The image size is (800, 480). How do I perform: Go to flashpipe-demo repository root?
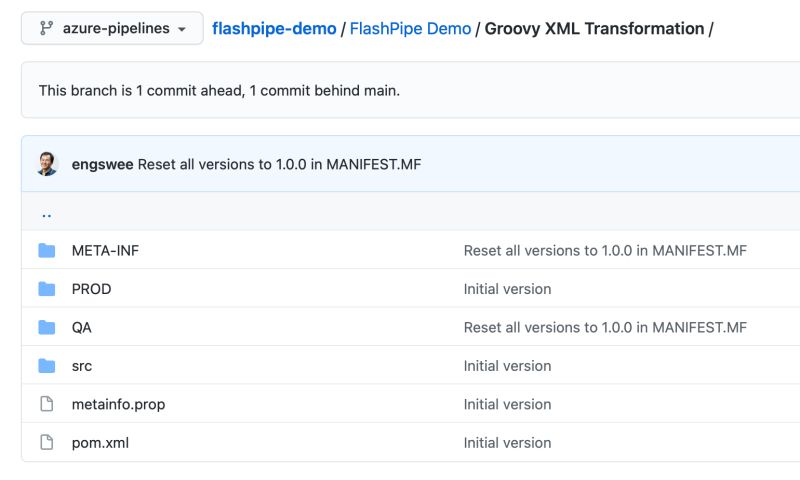point(274,29)
